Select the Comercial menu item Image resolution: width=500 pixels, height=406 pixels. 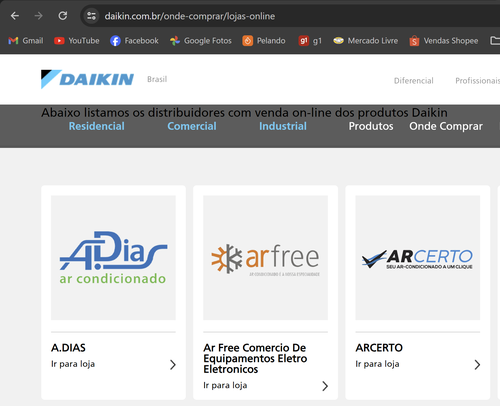[x=192, y=126]
